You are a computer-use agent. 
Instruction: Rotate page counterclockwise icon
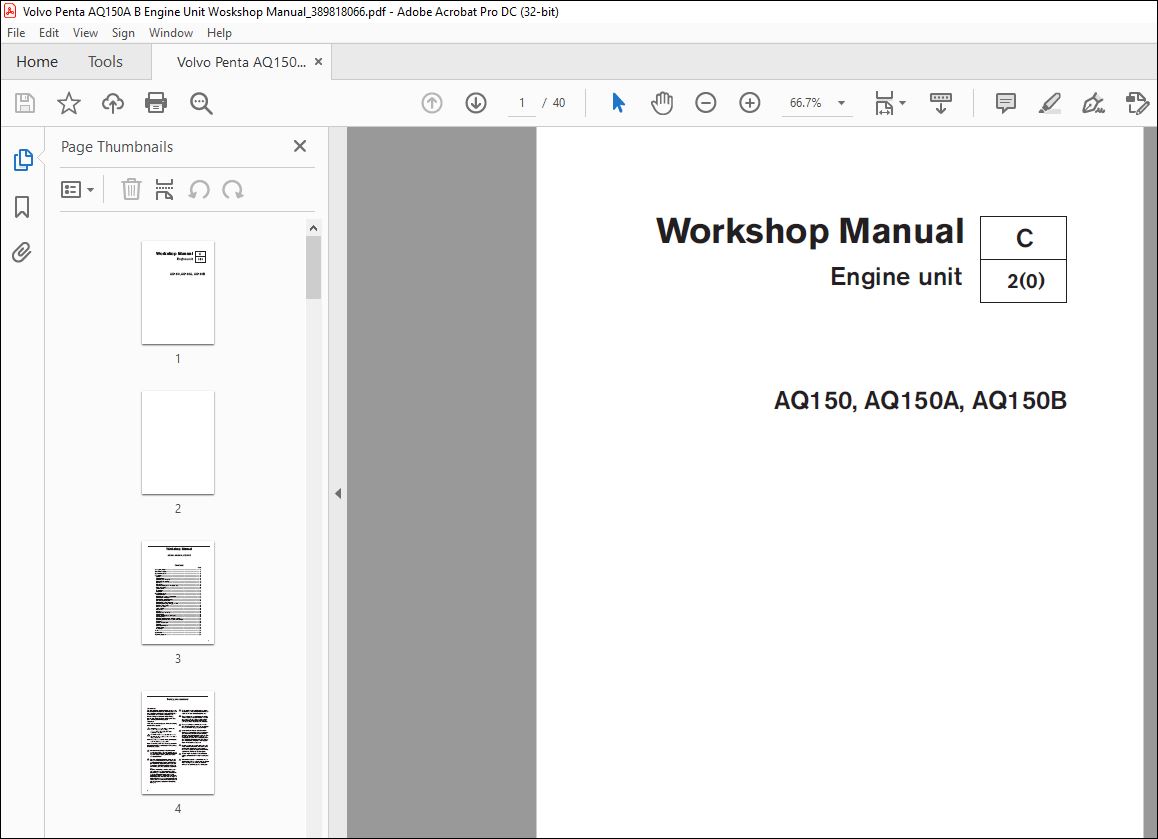click(199, 190)
